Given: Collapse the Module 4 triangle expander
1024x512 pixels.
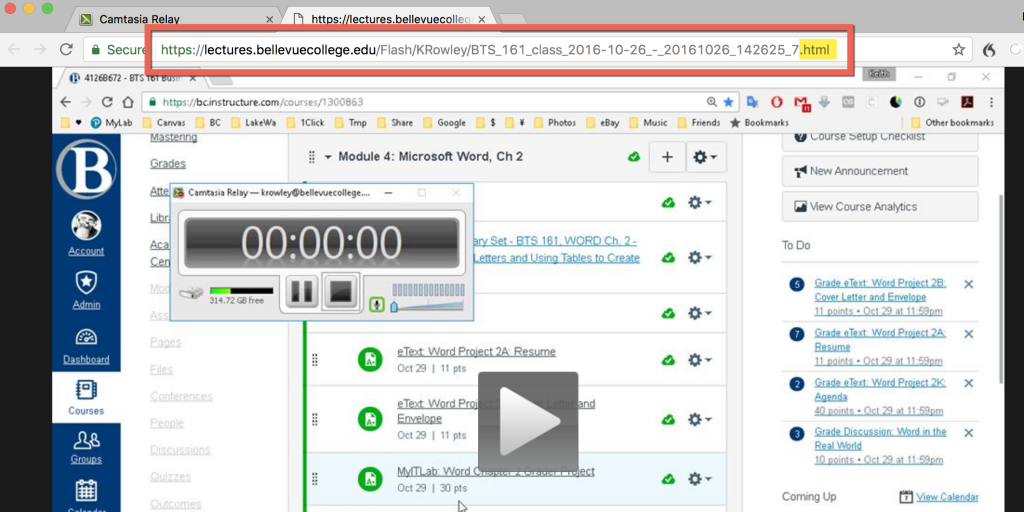Looking at the screenshot, I should (328, 157).
